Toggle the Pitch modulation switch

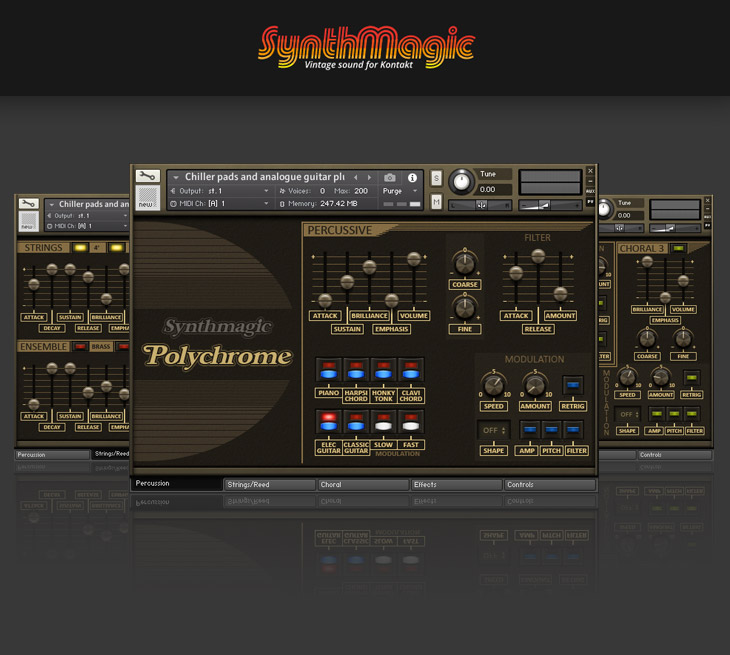coord(551,429)
